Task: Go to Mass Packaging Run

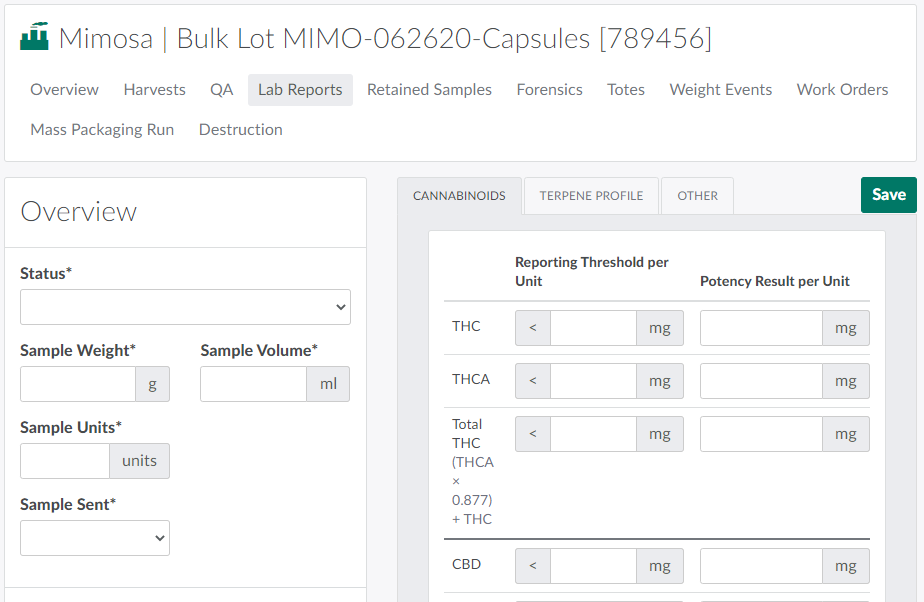Action: tap(102, 130)
